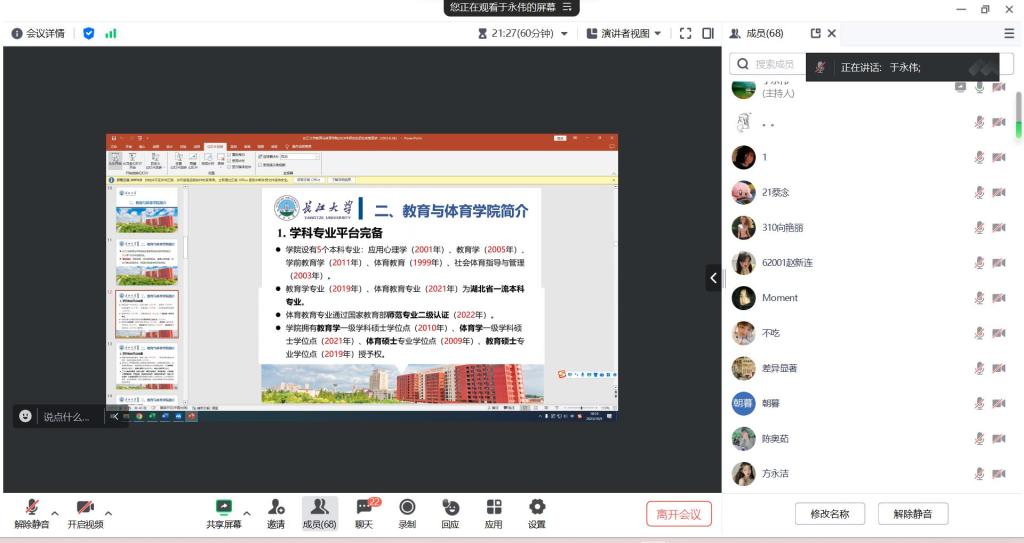The width and height of the screenshot is (1024, 543).
Task: Start recording with the 录制 icon
Action: point(407,508)
